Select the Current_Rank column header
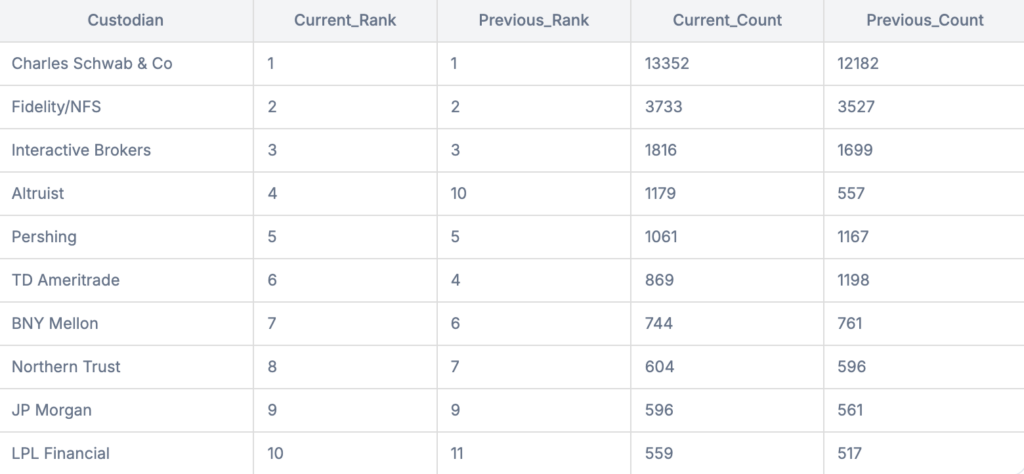This screenshot has height=474, width=1024. 345,20
